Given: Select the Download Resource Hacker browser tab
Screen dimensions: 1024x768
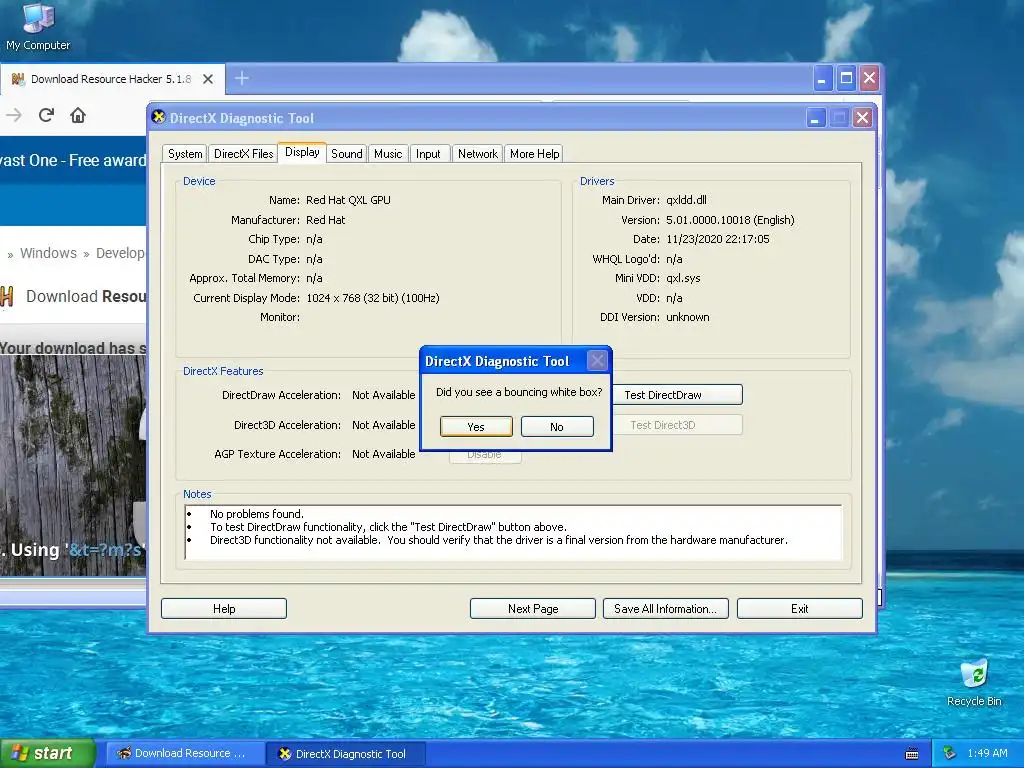Looking at the screenshot, I should pyautogui.click(x=112, y=79).
